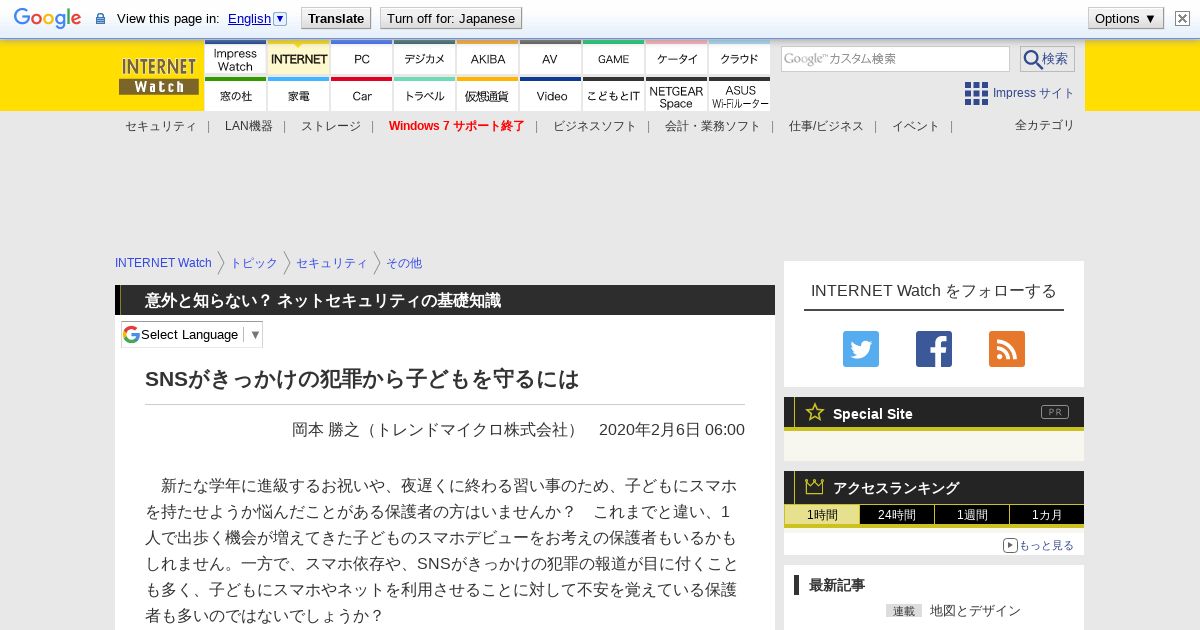Click the 全カテゴリ link

point(1044,125)
